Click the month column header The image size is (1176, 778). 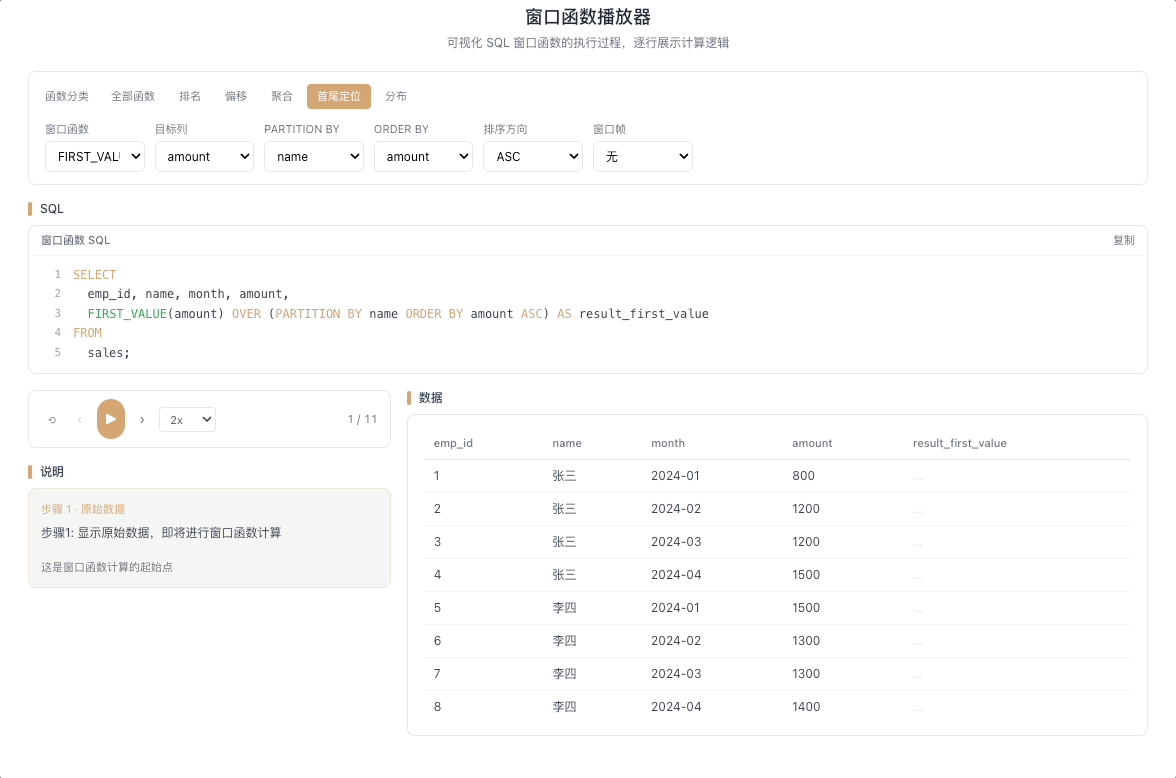click(668, 443)
